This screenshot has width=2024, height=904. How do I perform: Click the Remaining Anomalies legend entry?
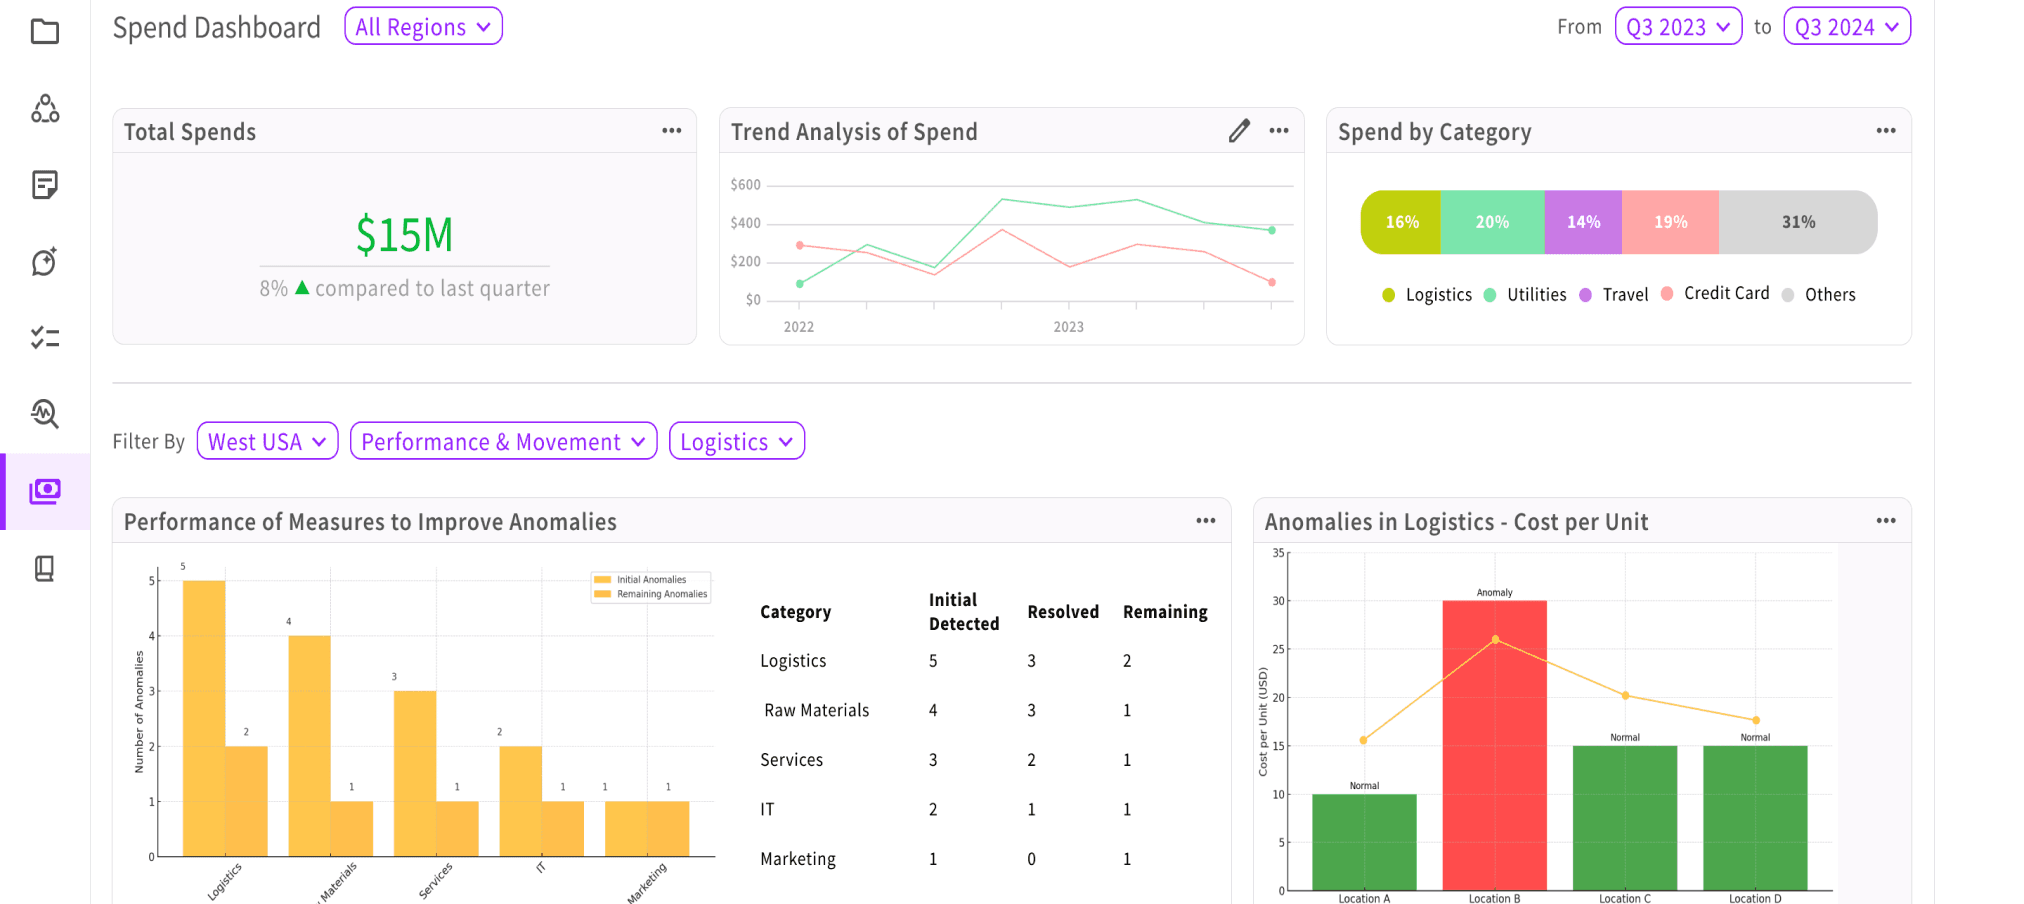click(651, 594)
